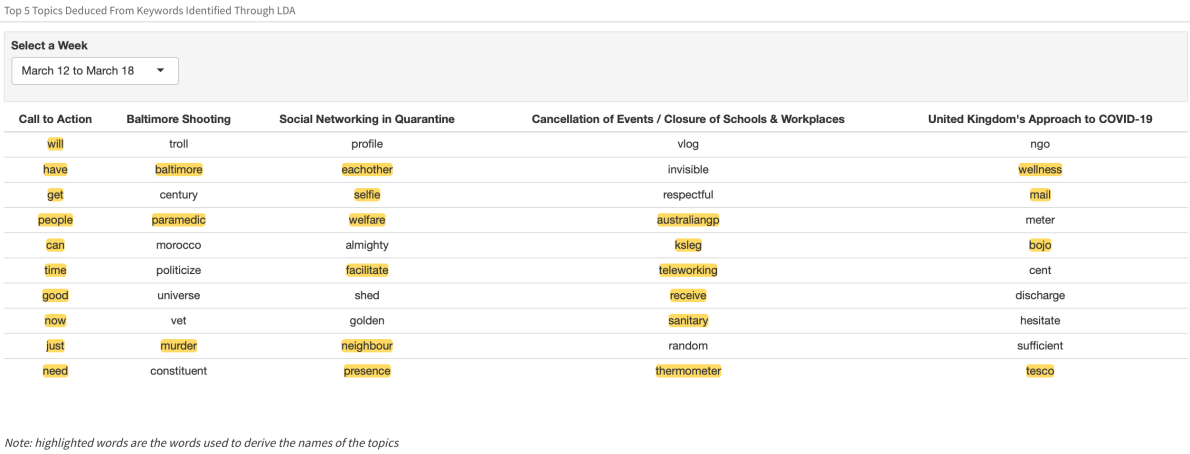Select the highlighted word 'thermometer'
1190x454 pixels.
[688, 371]
